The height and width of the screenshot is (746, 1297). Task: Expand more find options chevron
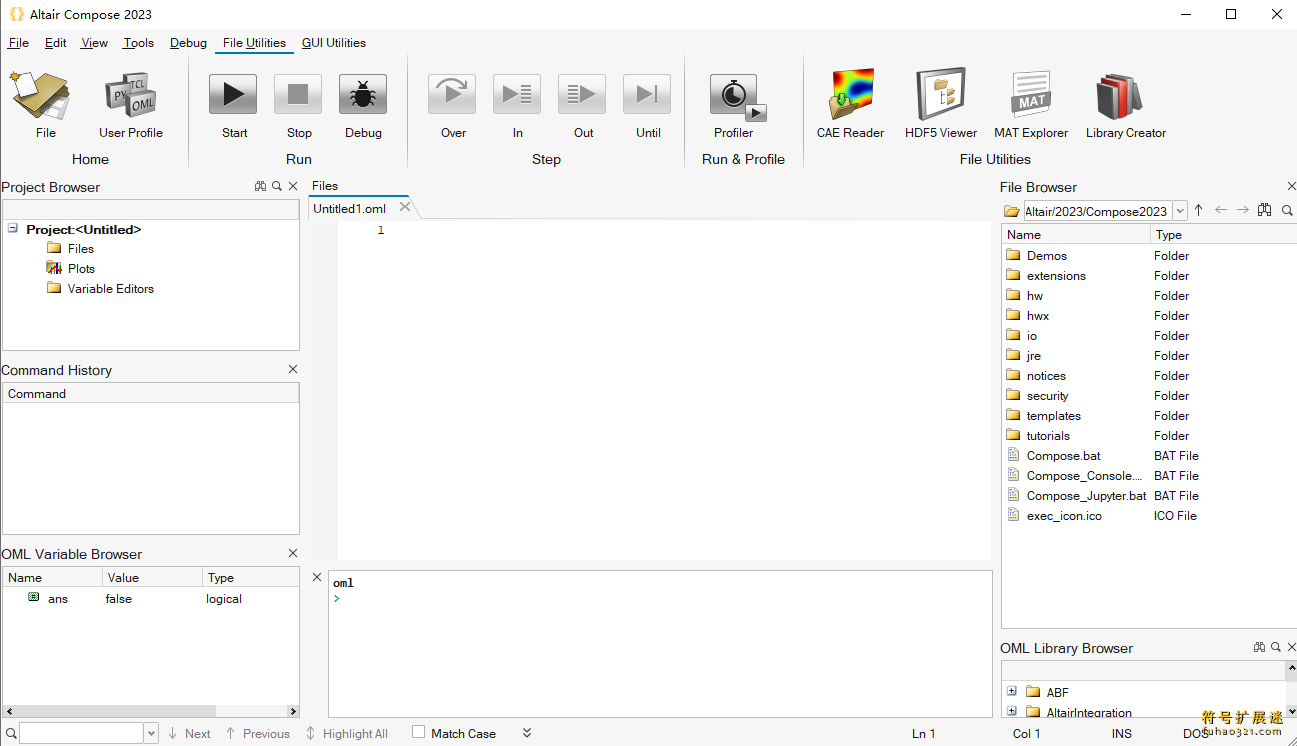[527, 733]
